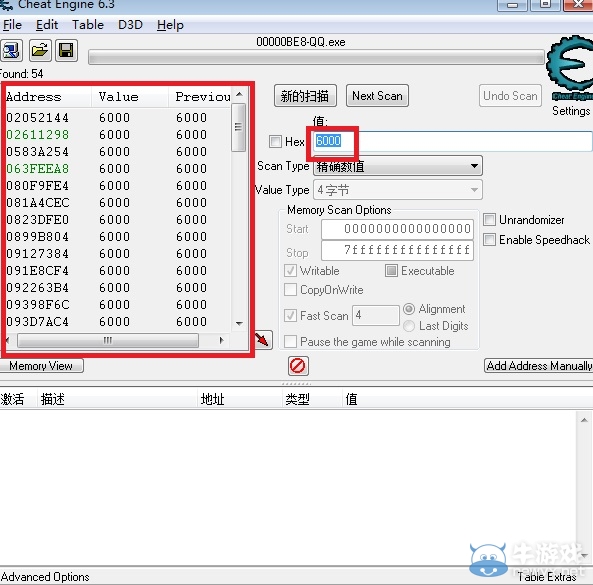Viewport: 593px width, 585px height.
Task: Click Add Address Manually button
Action: click(539, 366)
